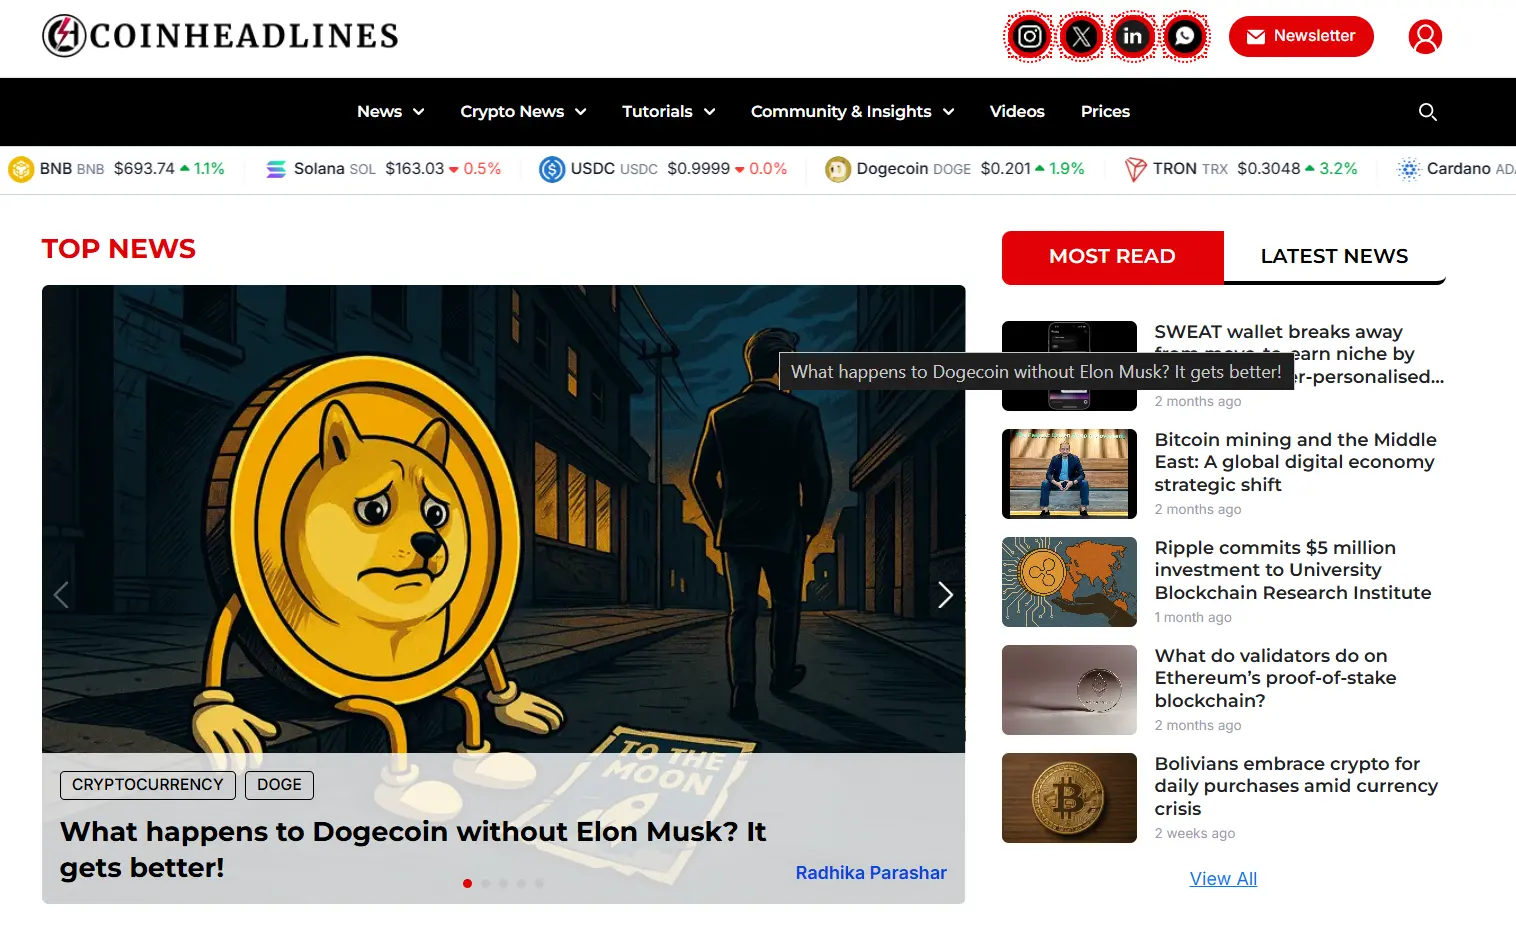Open Bolivians embrace crypto article
The width and height of the screenshot is (1516, 934).
click(1296, 786)
